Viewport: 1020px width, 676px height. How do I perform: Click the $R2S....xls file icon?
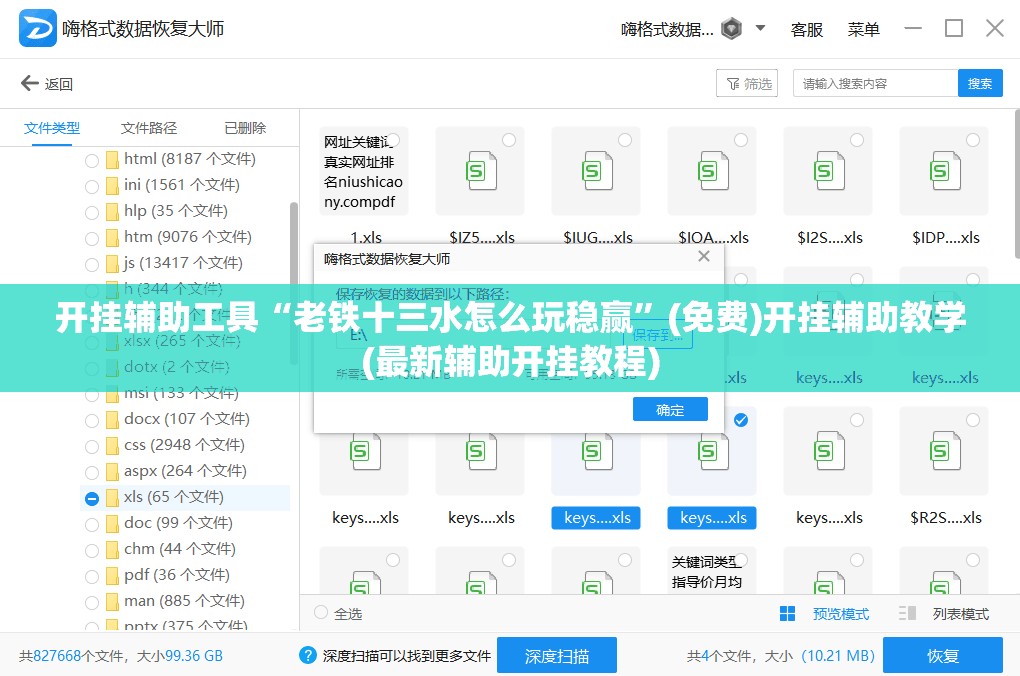[945, 450]
